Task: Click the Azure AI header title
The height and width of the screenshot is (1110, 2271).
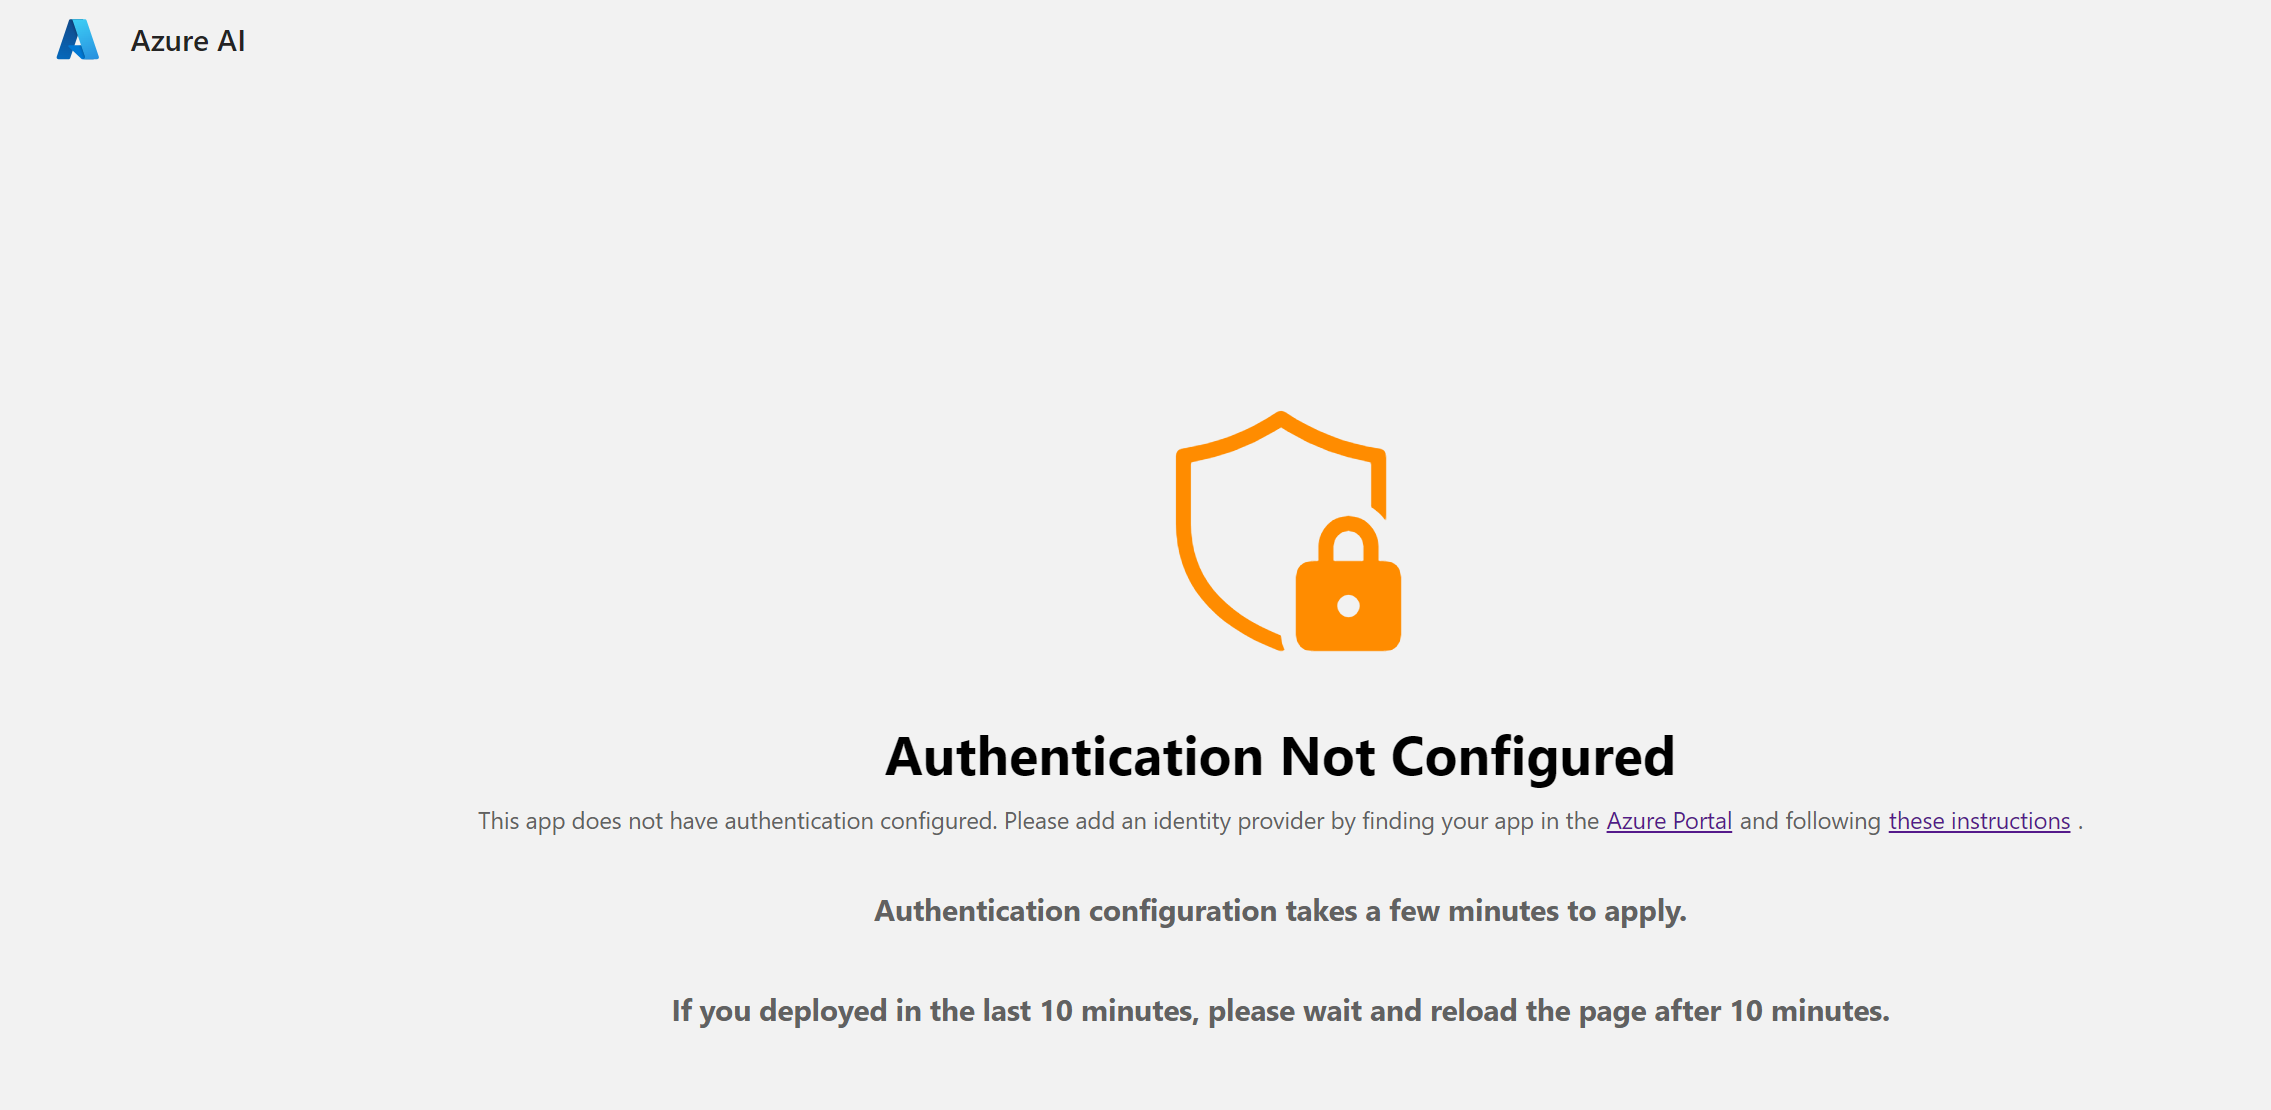Action: pyautogui.click(x=188, y=41)
